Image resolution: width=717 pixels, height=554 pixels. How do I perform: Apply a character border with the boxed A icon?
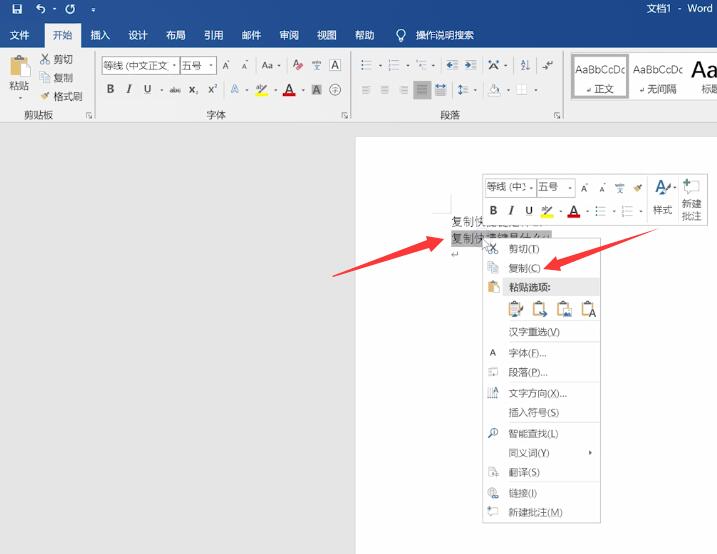335,65
